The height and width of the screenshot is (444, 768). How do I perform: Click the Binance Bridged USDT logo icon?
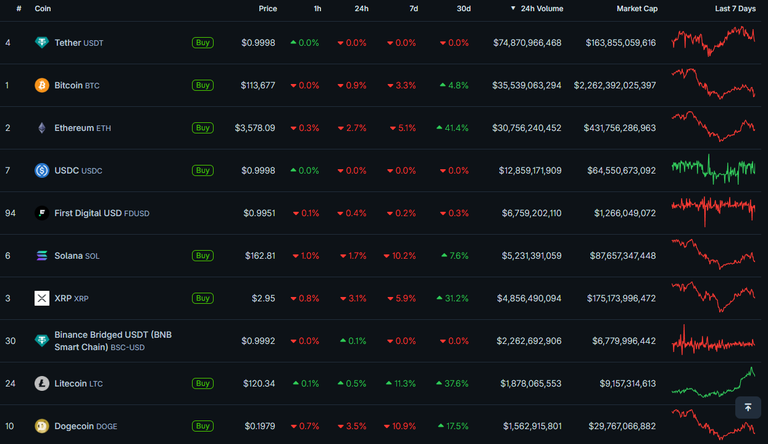pos(42,341)
